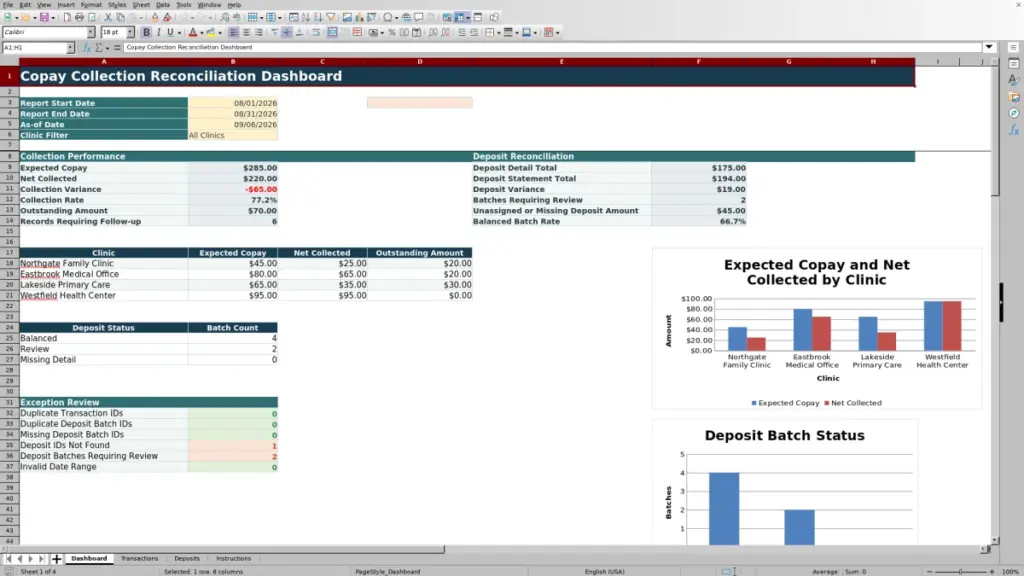Click the Export as PDF icon
The height and width of the screenshot is (576, 1024).
pyautogui.click(x=67, y=17)
